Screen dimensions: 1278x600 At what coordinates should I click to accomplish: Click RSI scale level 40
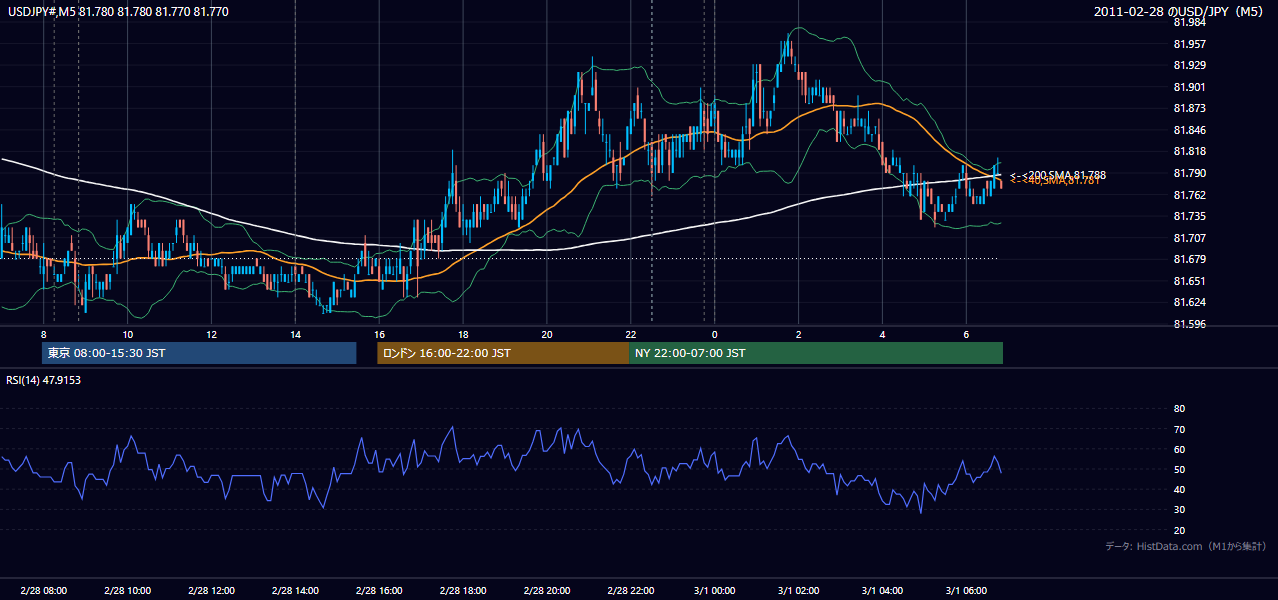point(1179,489)
